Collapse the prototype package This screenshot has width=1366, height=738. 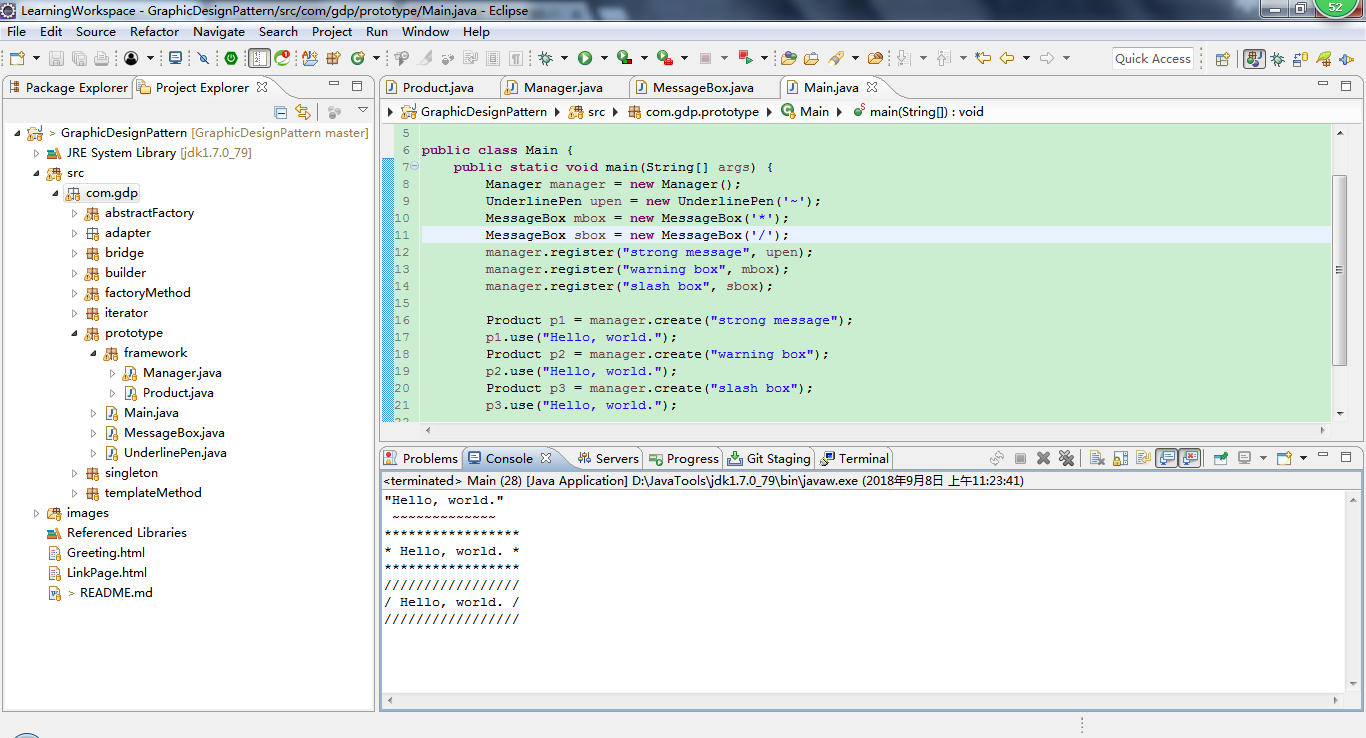(74, 332)
